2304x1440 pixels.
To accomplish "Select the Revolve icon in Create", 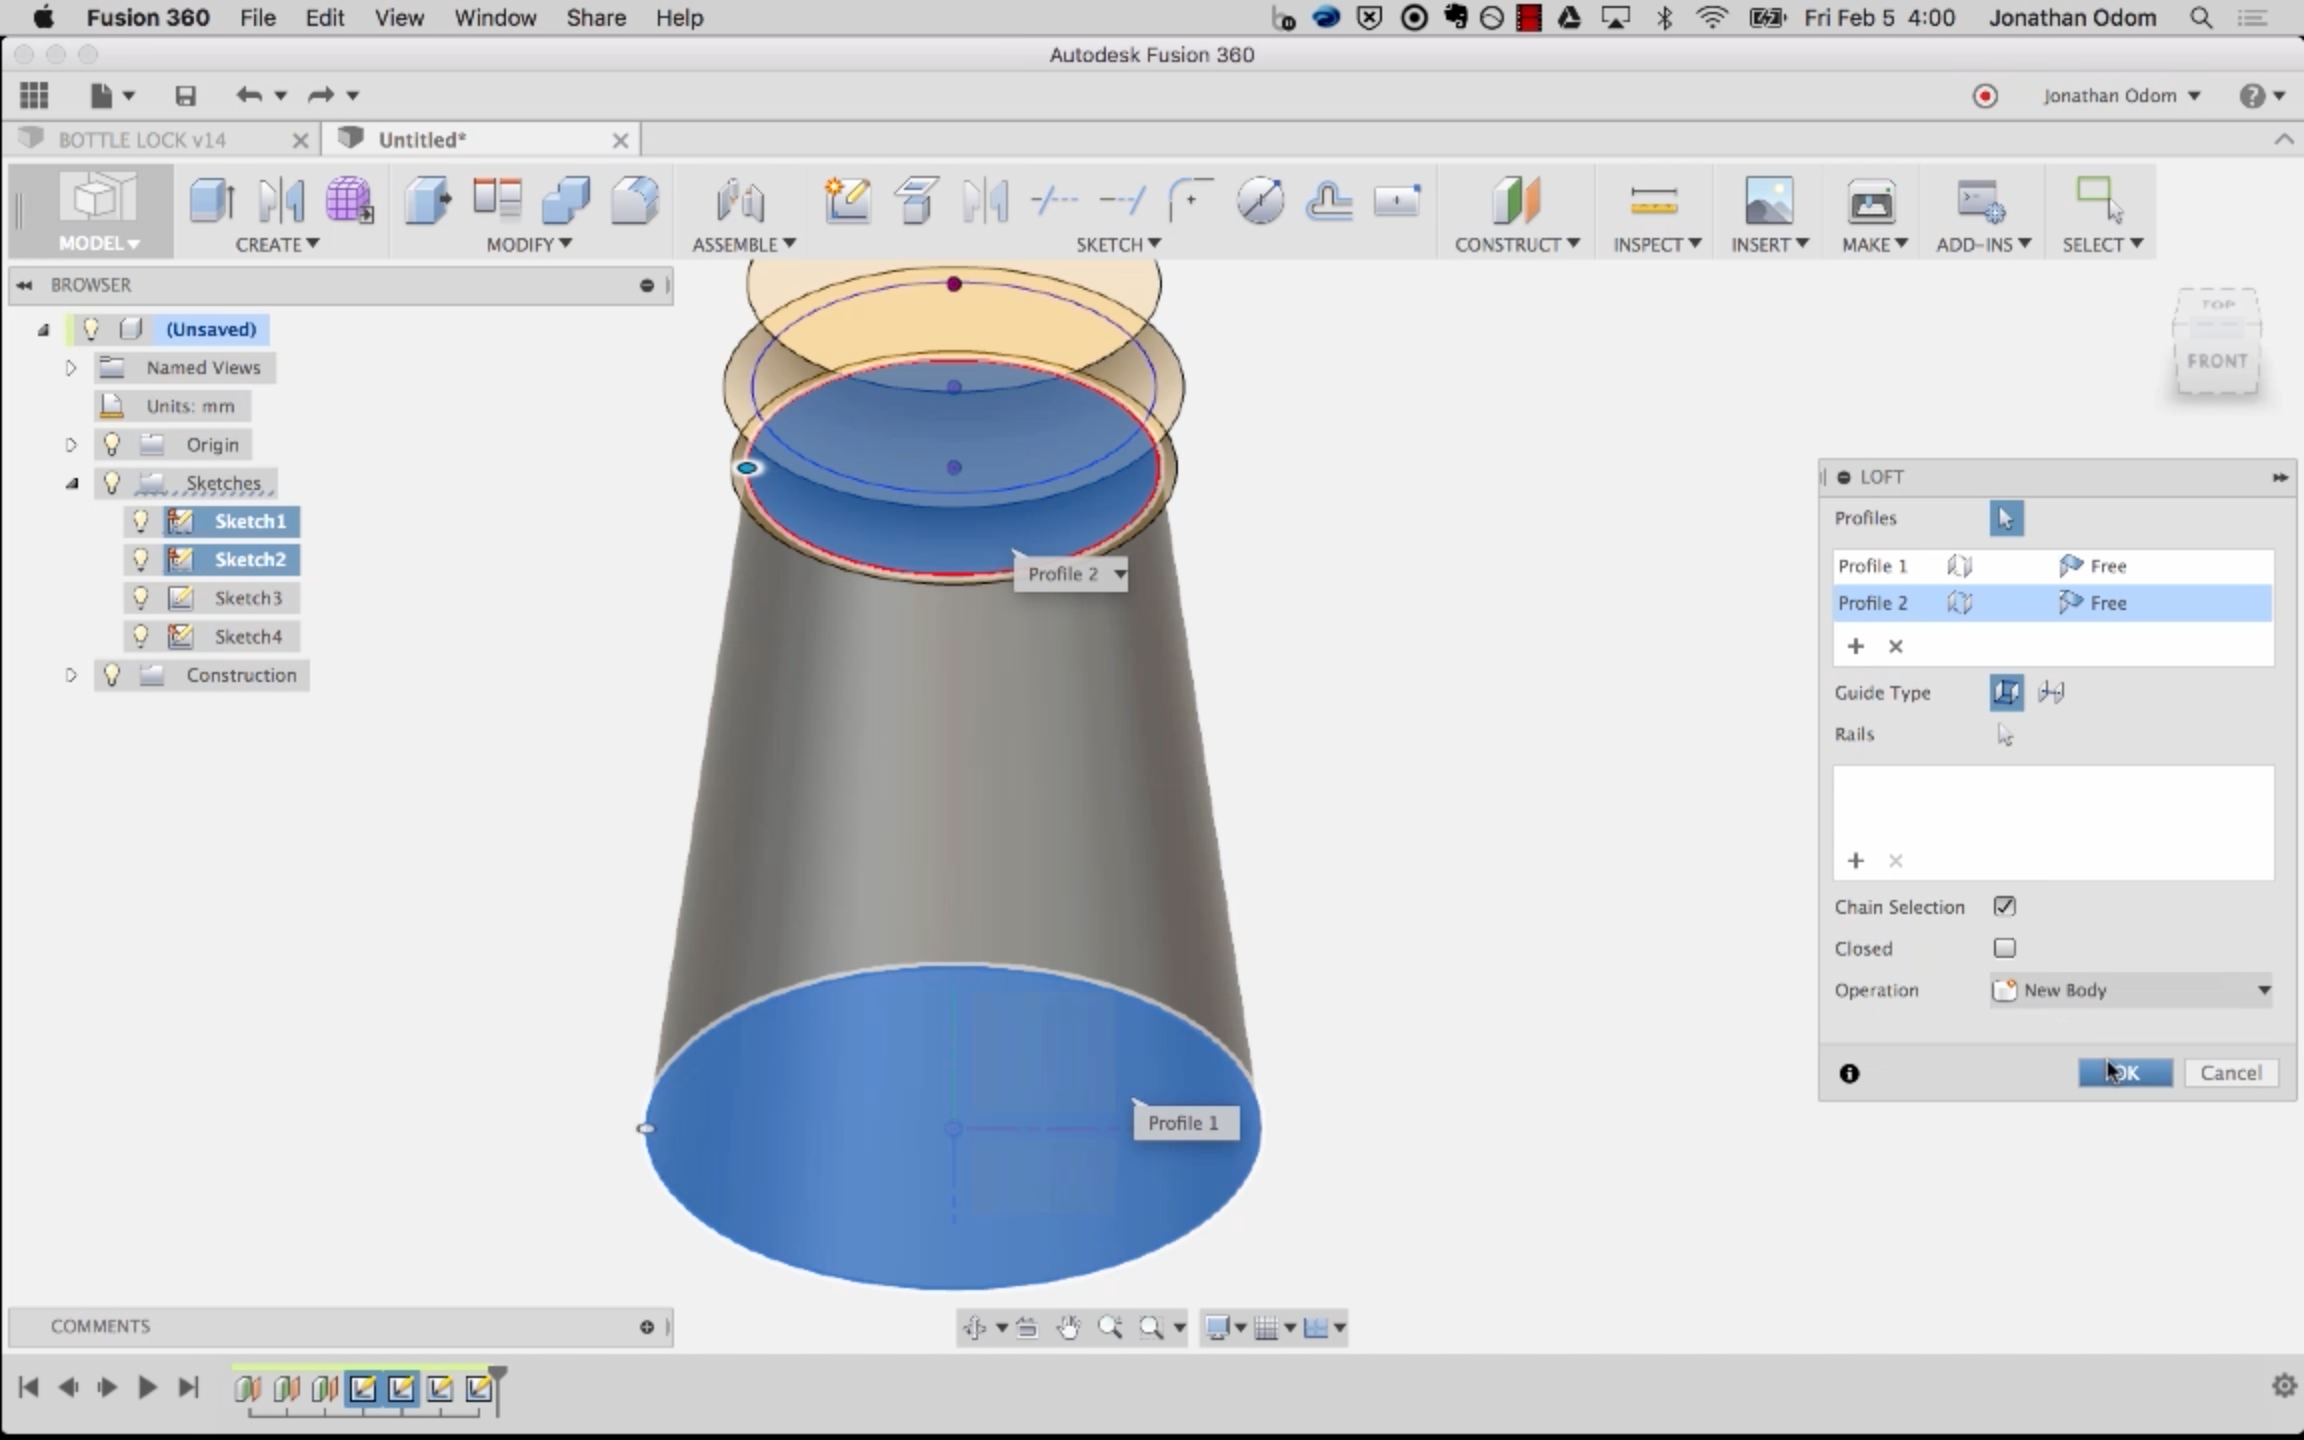I will (x=281, y=201).
